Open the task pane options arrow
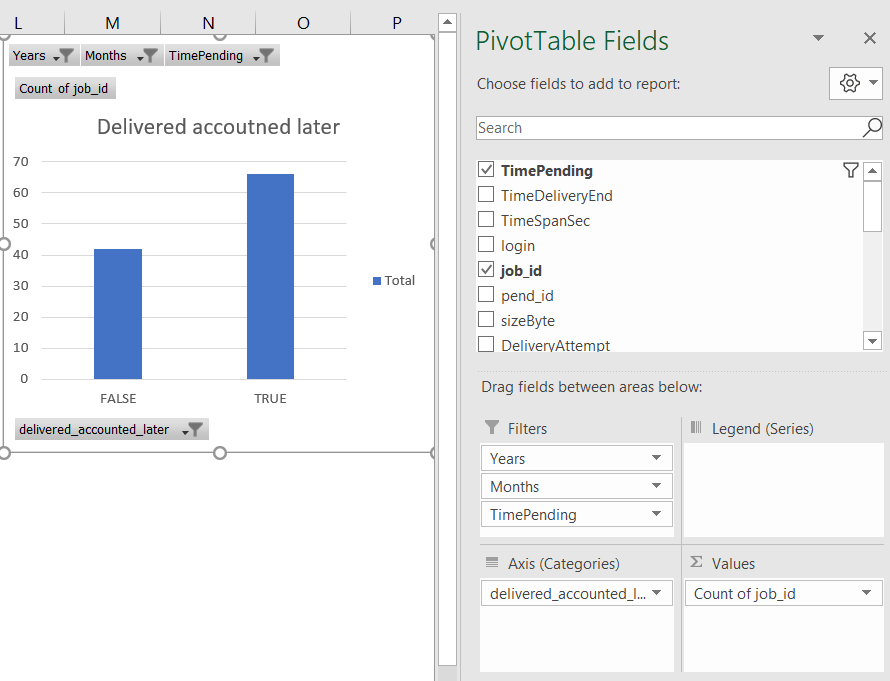890x681 pixels. [818, 39]
